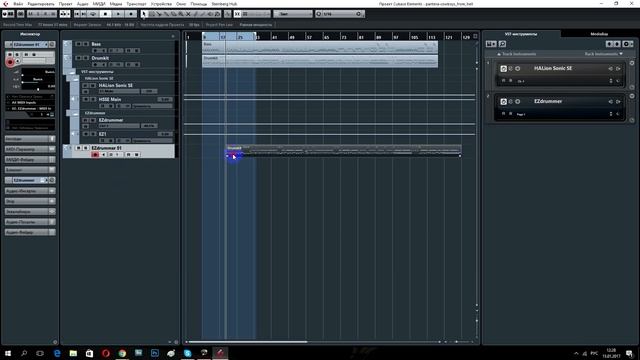This screenshot has width=640, height=360.
Task: Open the Аудио-Фейдер inspector section
Action: pyautogui.click(x=30, y=232)
